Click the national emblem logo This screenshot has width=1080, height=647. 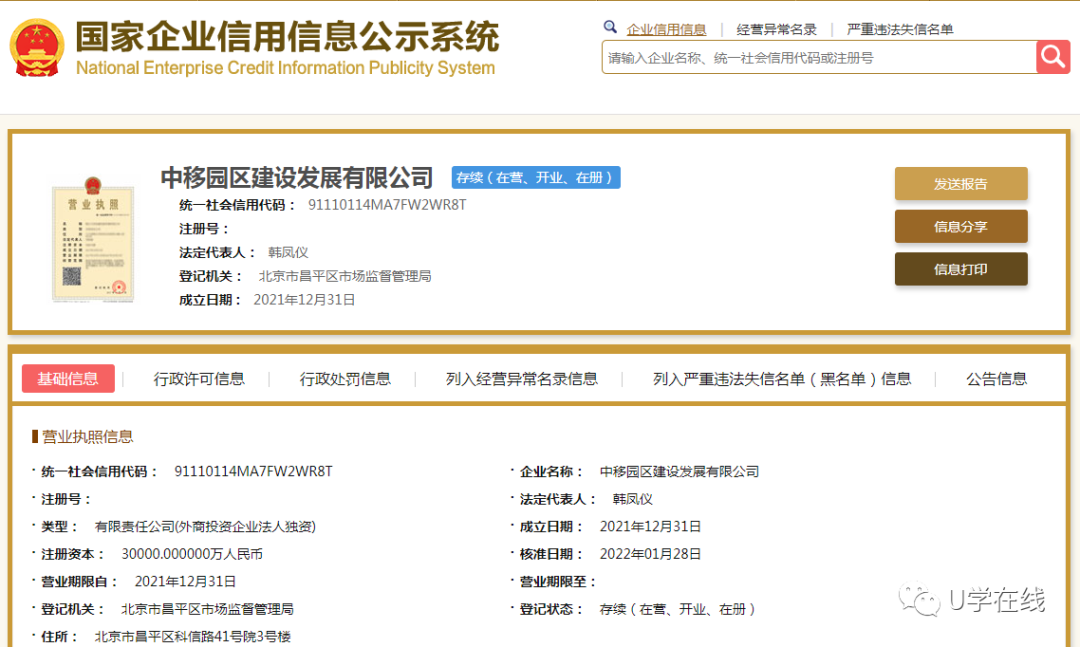coord(37,48)
